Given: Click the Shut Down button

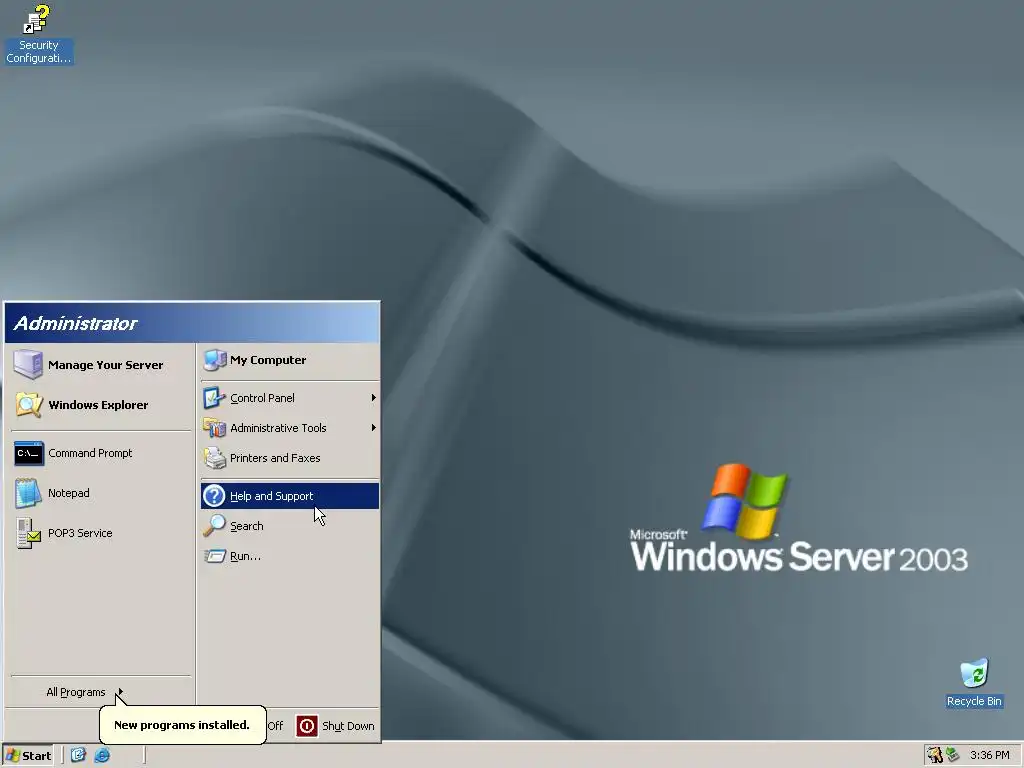Looking at the screenshot, I should click(x=336, y=726).
